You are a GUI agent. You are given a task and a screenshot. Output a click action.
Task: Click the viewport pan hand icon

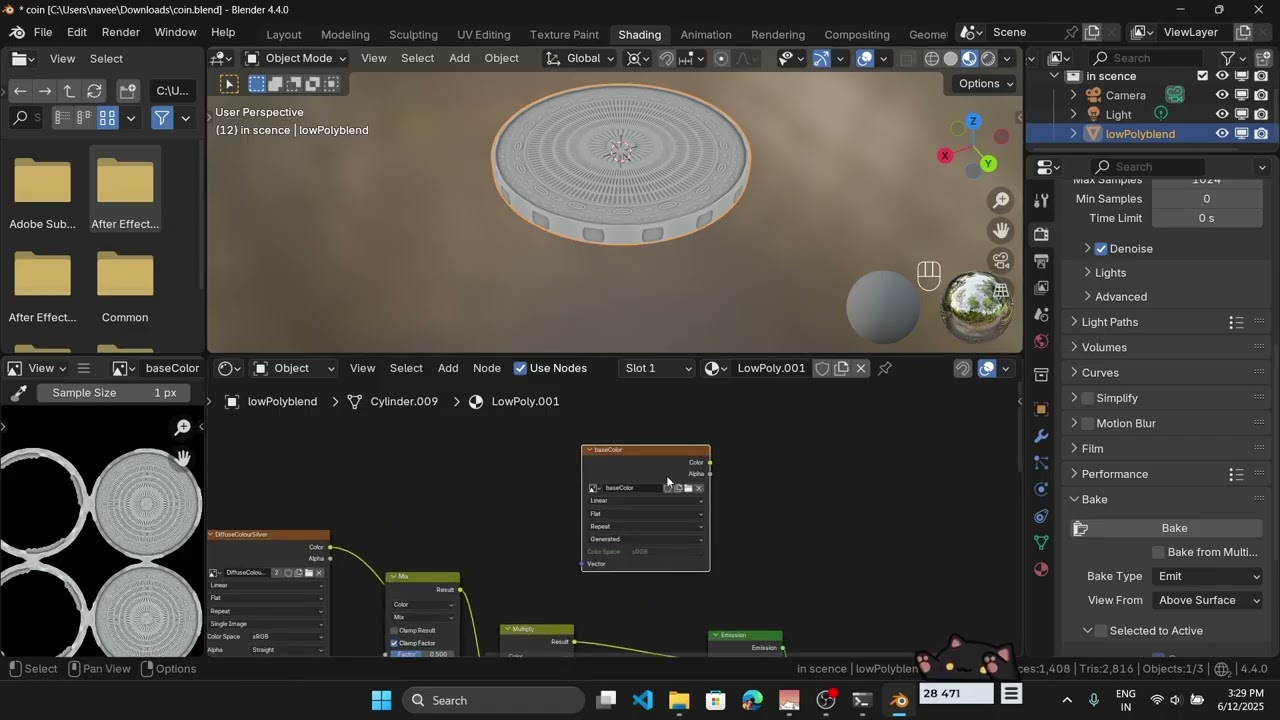coord(1001,231)
